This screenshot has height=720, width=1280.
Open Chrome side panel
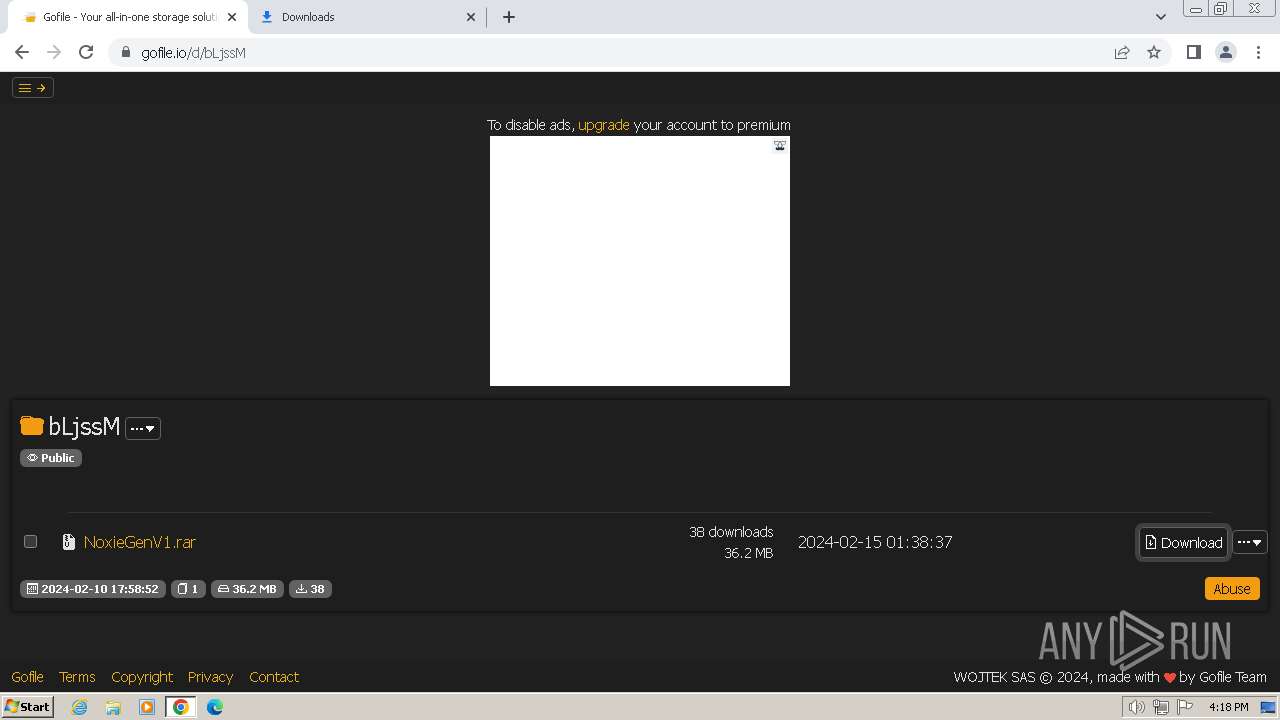click(1193, 52)
